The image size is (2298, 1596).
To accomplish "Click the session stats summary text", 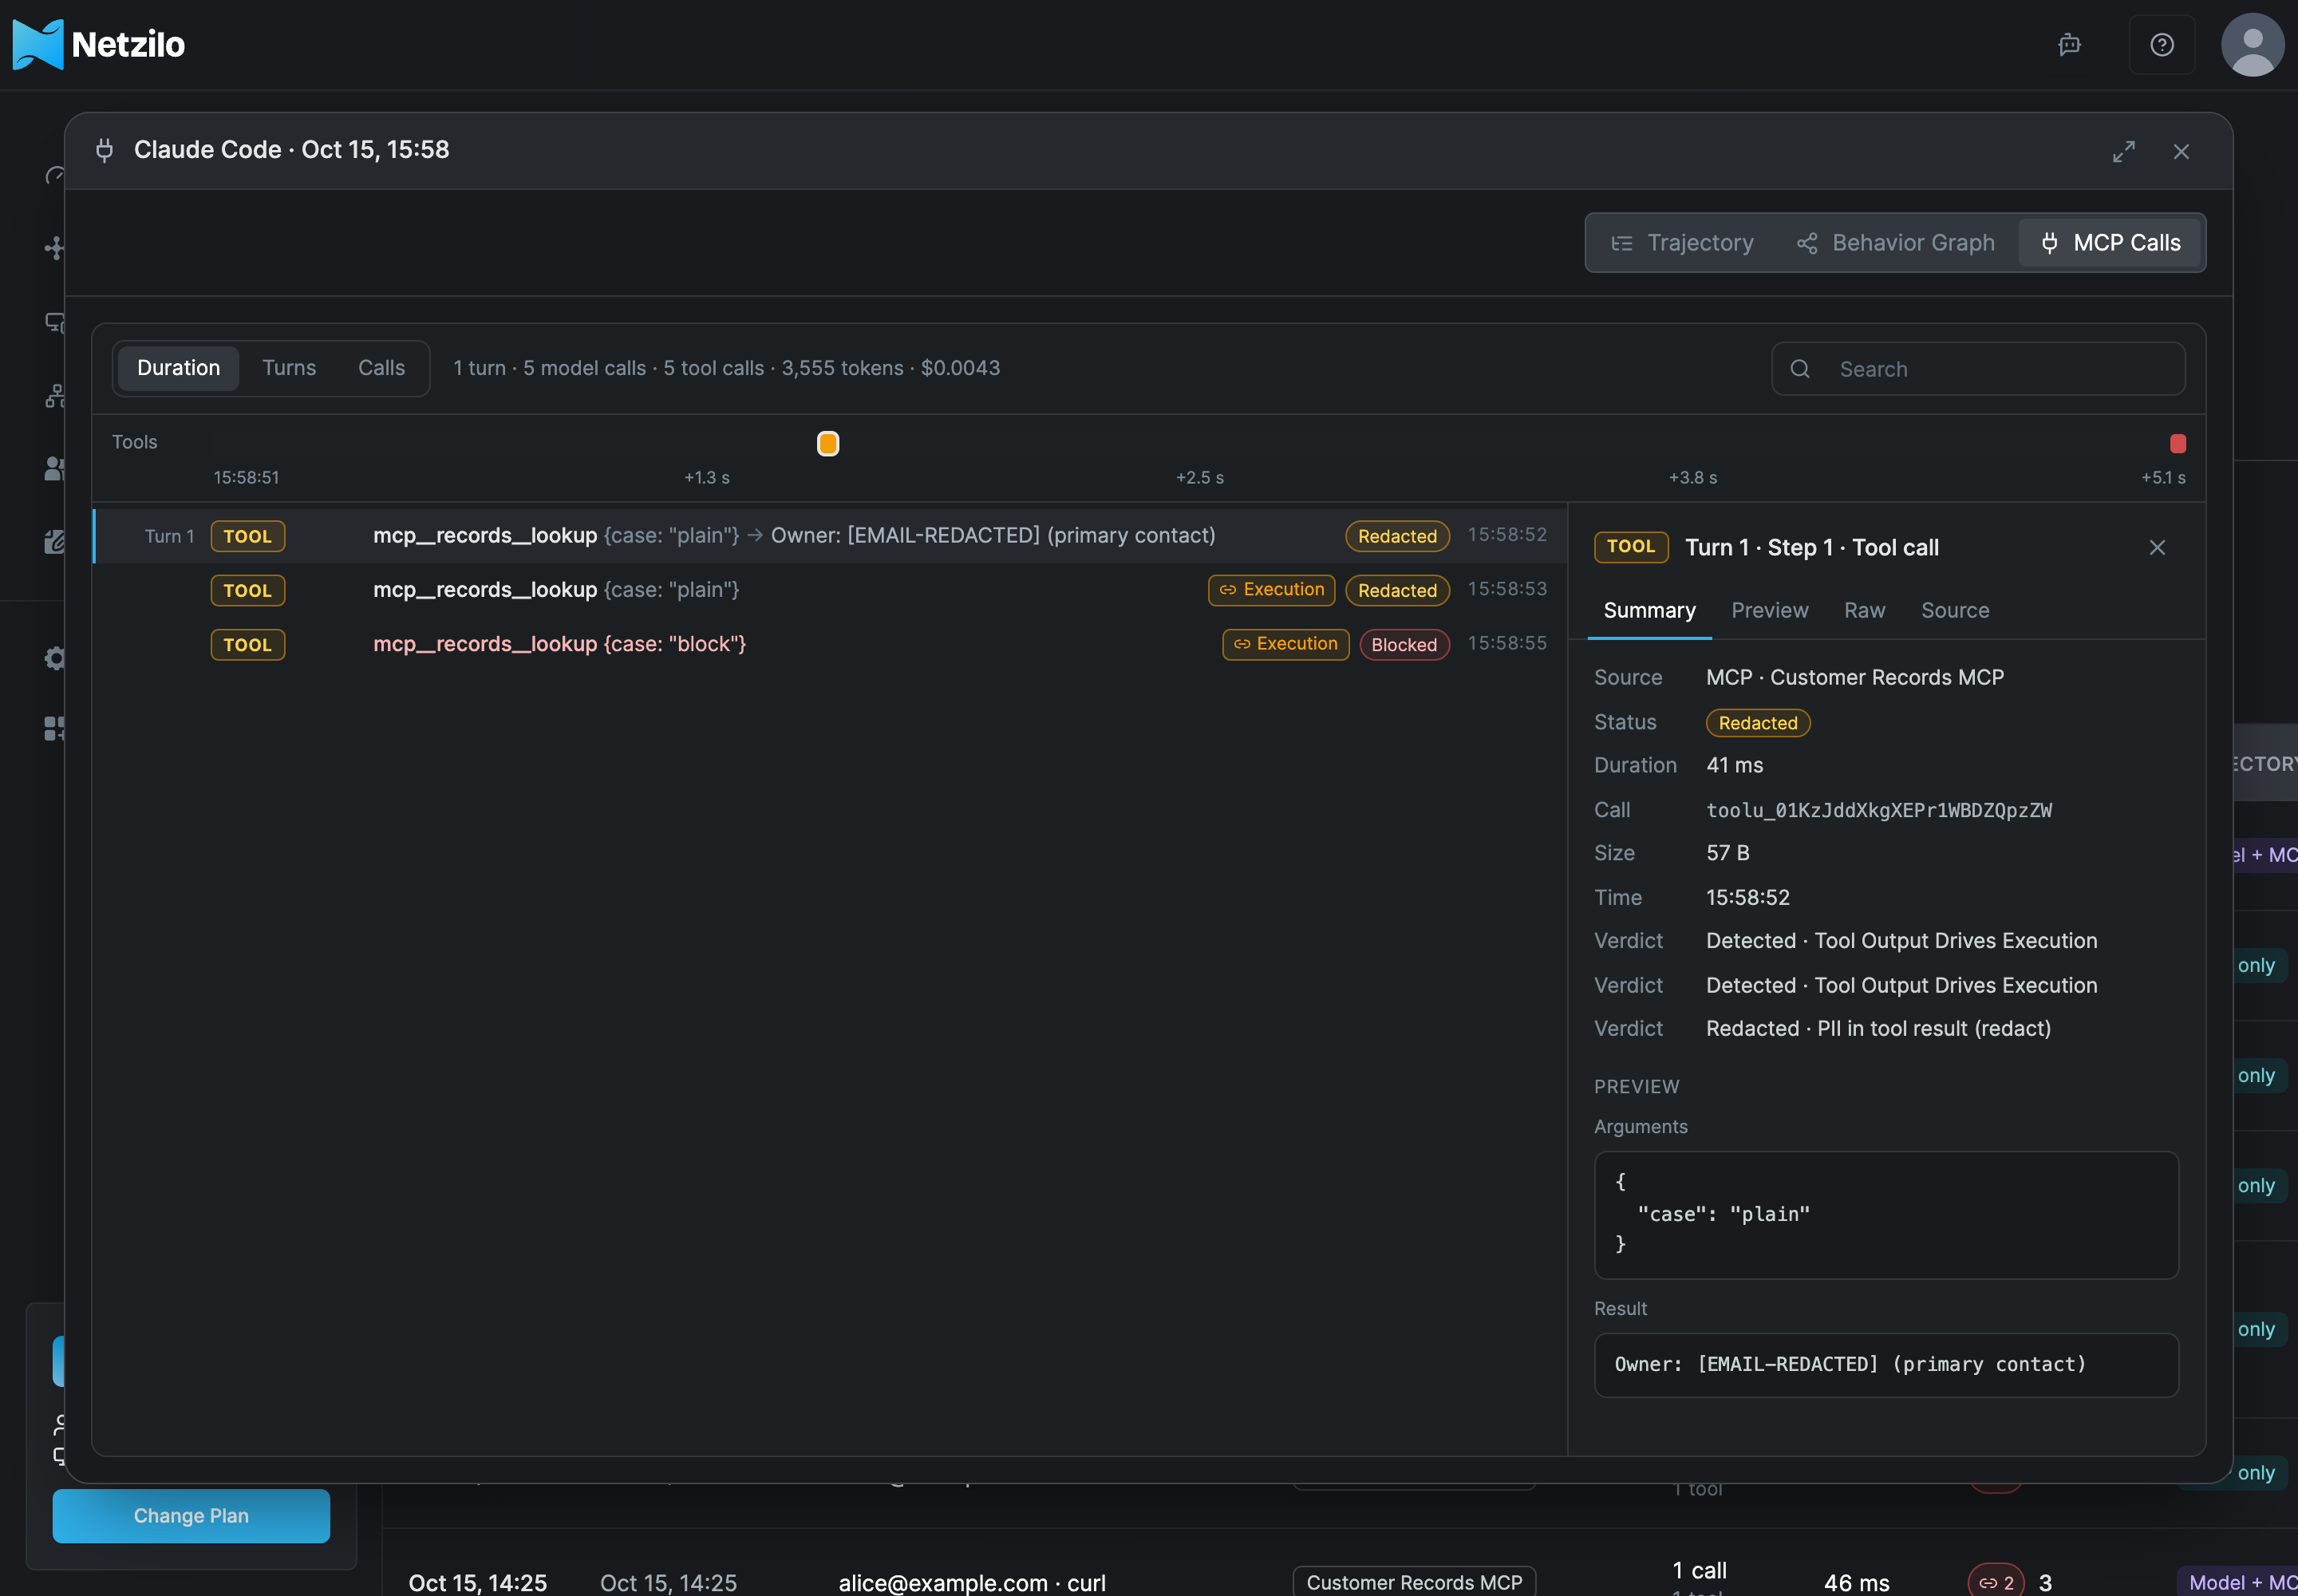I will 726,368.
